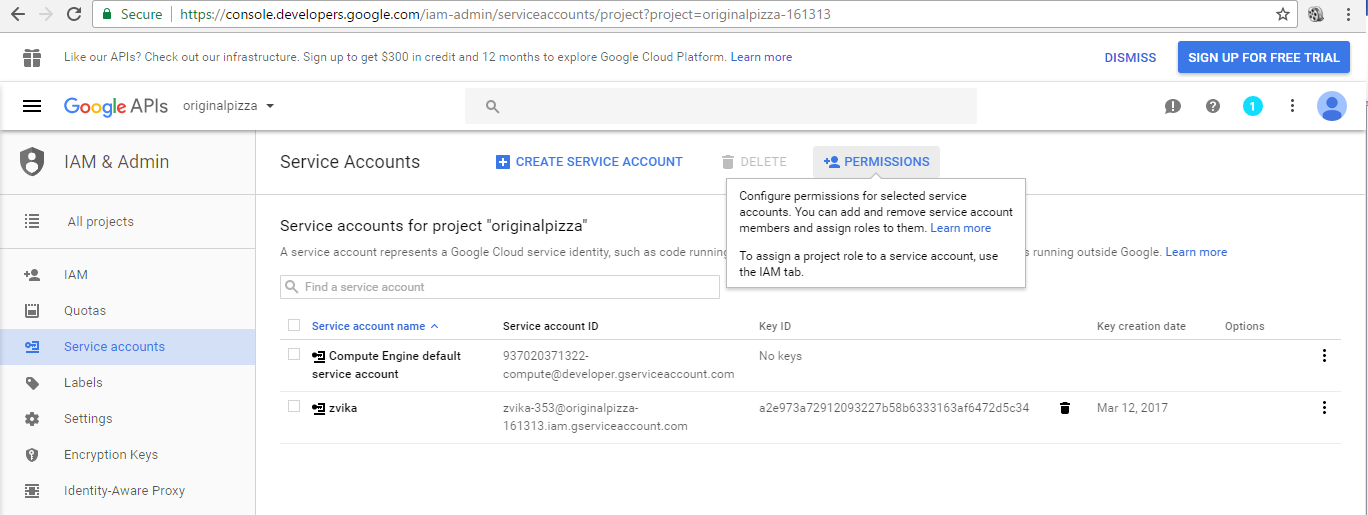Click SIGN UP FOR FREE TRIAL

coord(1264,58)
